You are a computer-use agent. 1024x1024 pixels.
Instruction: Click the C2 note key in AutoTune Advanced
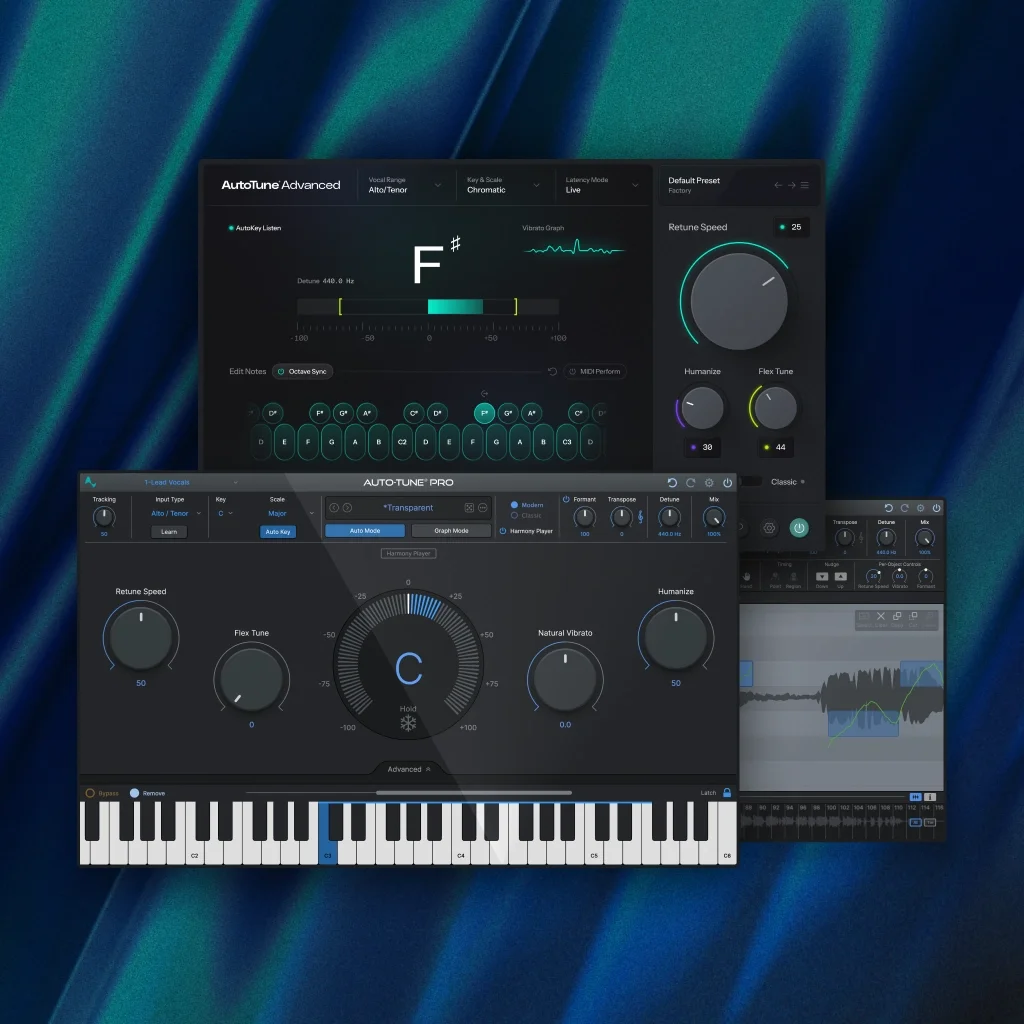(x=402, y=442)
